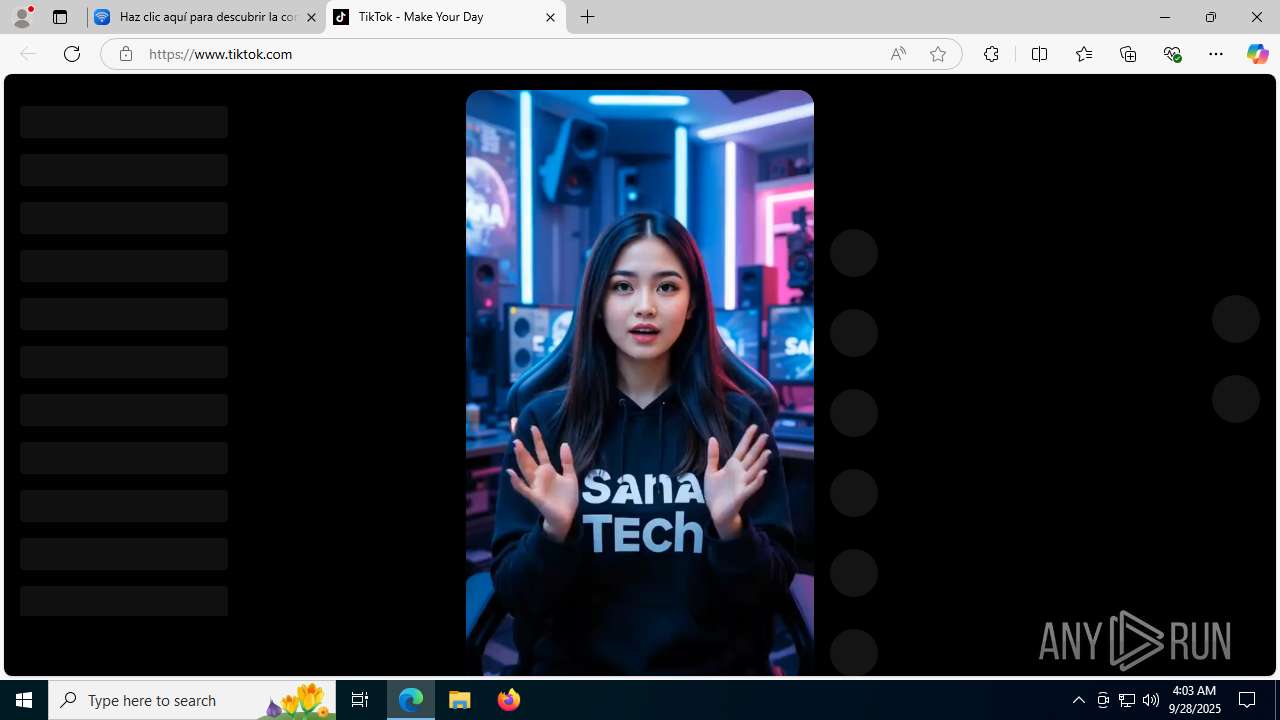Refresh the TikTok page
The image size is (1280, 720).
coord(72,54)
